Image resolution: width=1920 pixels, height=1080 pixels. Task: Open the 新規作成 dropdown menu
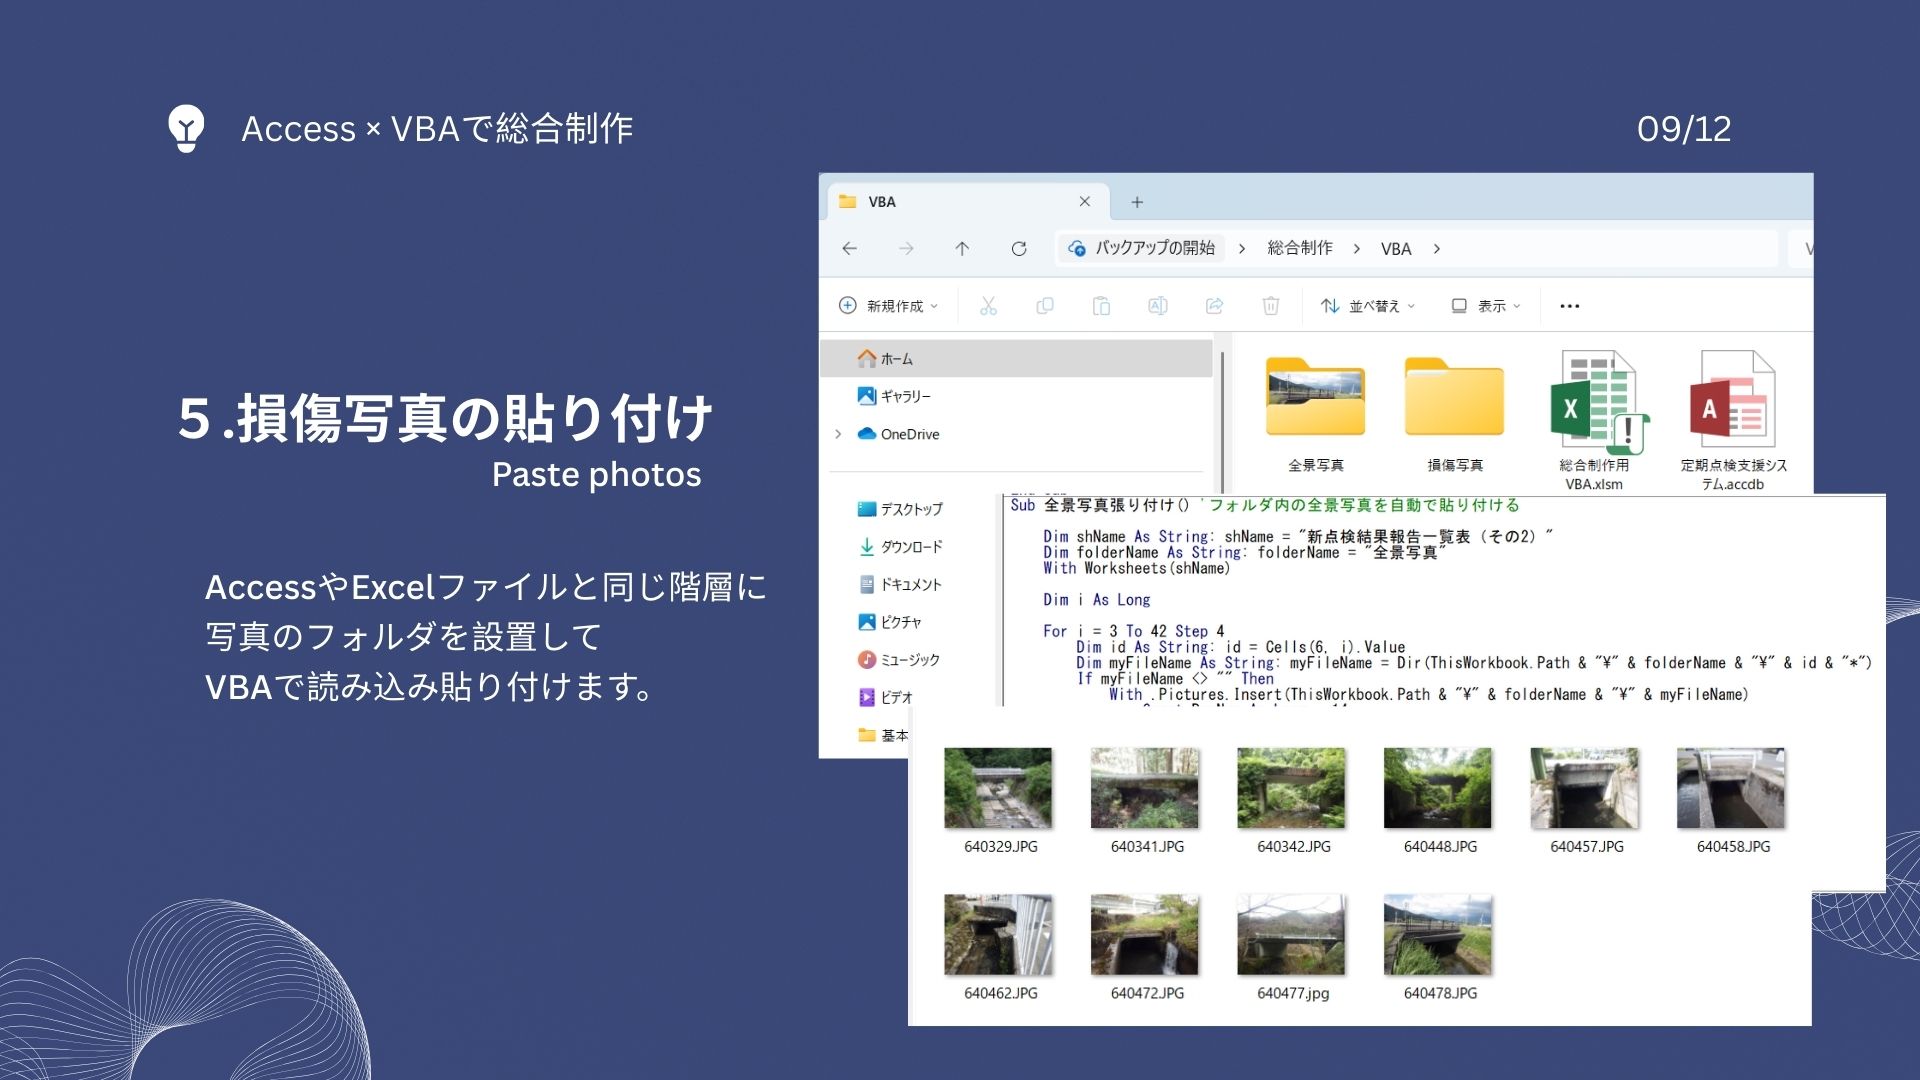pyautogui.click(x=888, y=306)
